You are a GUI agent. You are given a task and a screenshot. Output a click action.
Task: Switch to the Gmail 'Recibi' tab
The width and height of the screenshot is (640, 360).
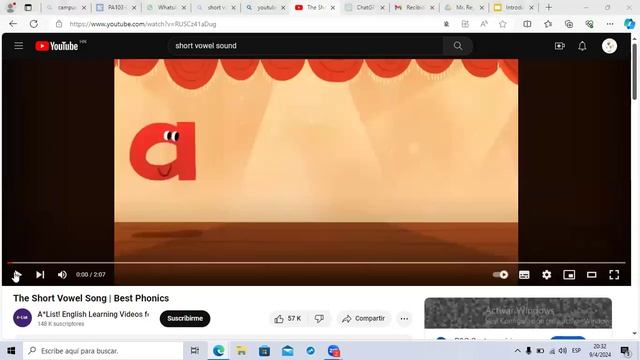(x=414, y=7)
